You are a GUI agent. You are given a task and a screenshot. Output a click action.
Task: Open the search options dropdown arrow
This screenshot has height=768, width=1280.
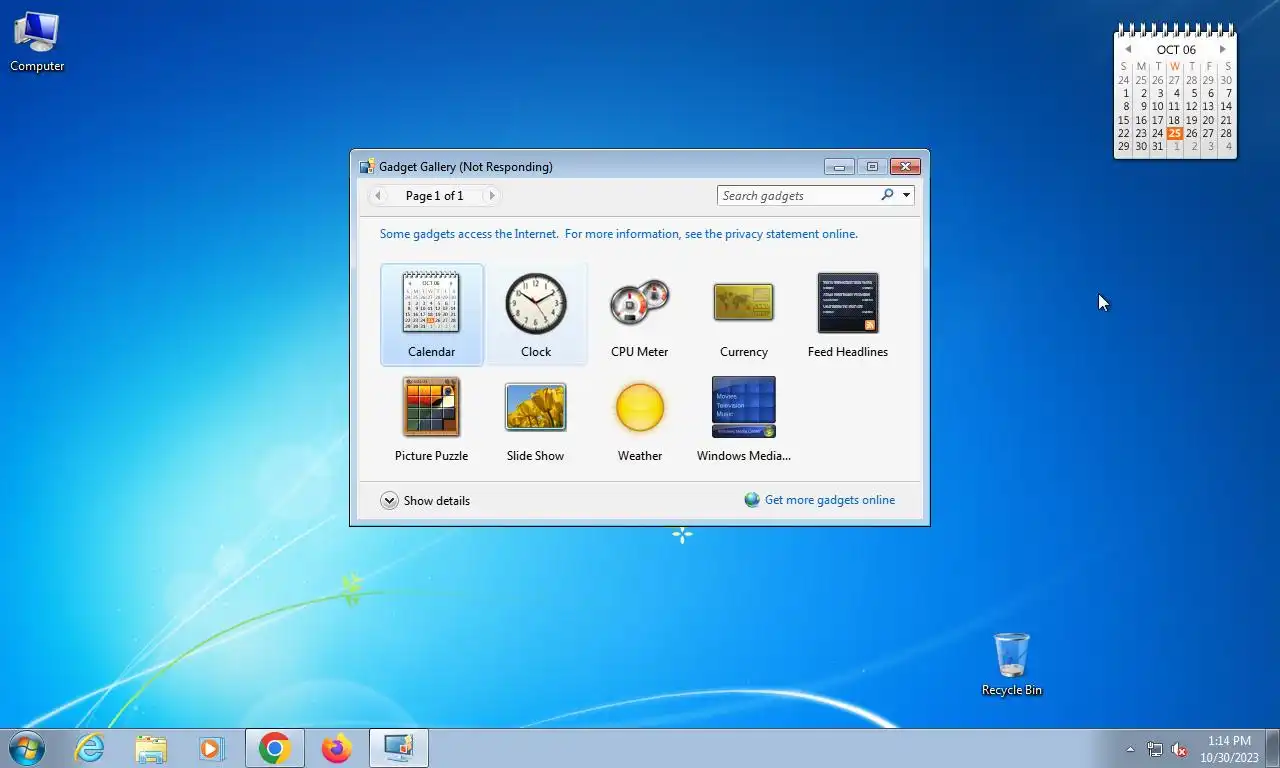tap(906, 195)
